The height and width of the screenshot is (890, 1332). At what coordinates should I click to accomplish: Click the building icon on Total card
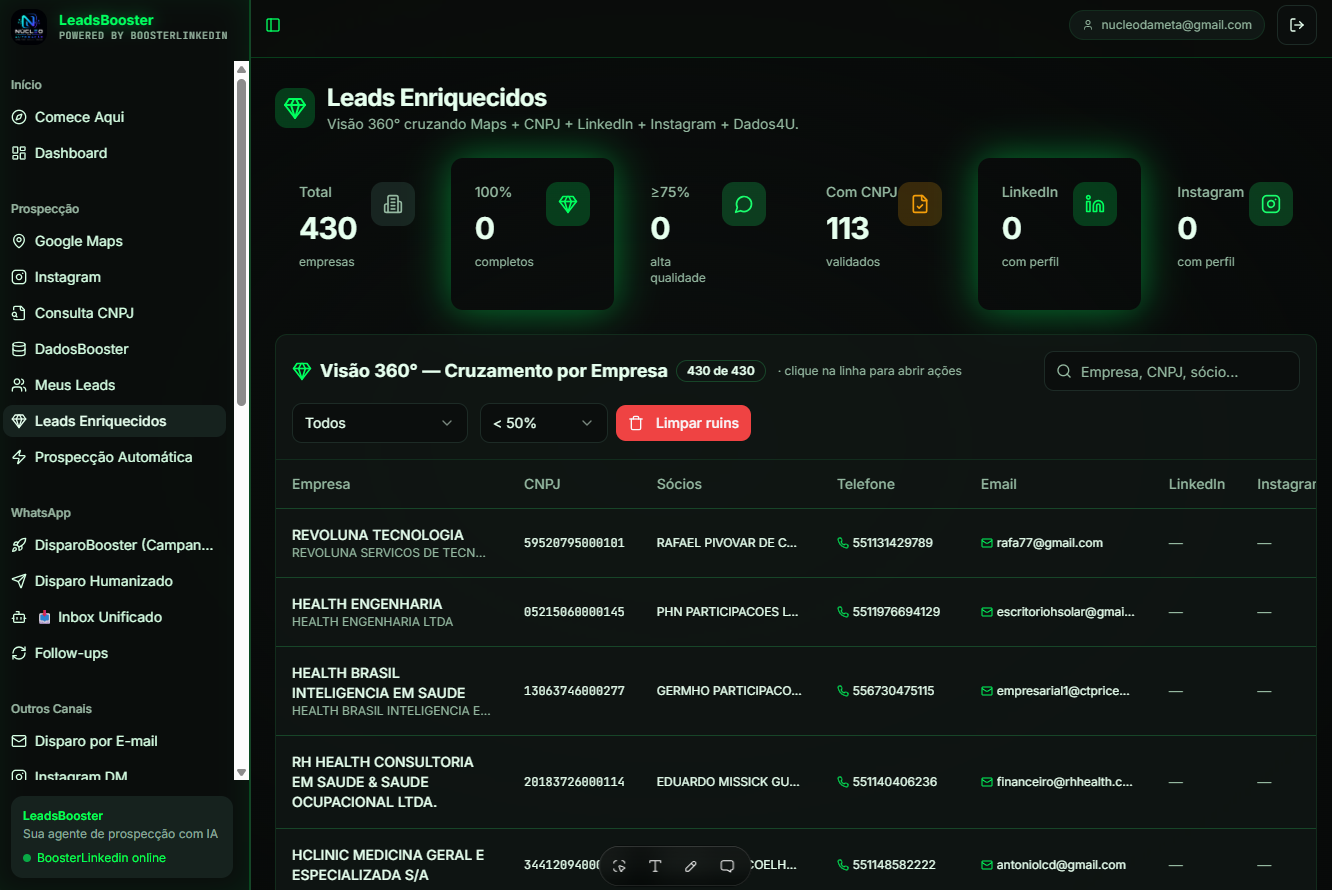(393, 204)
